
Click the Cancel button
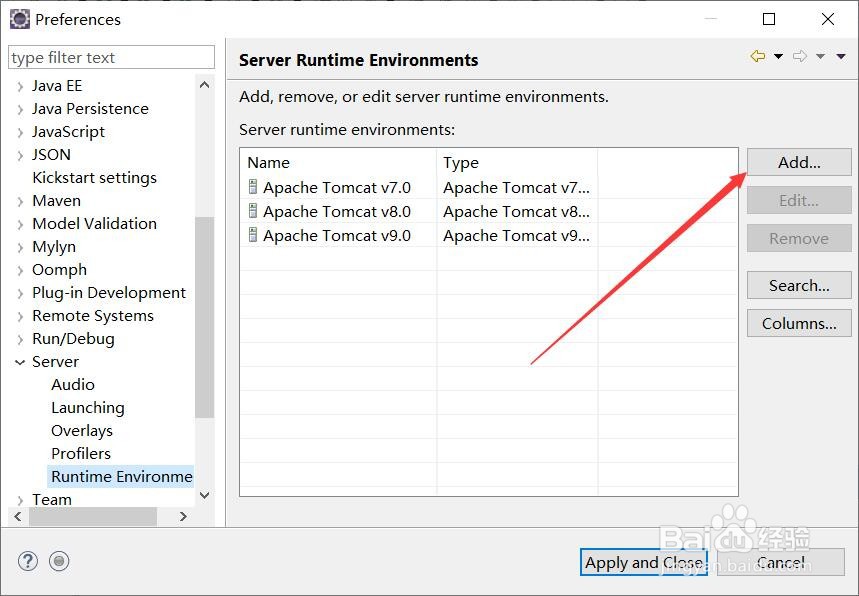click(x=781, y=562)
